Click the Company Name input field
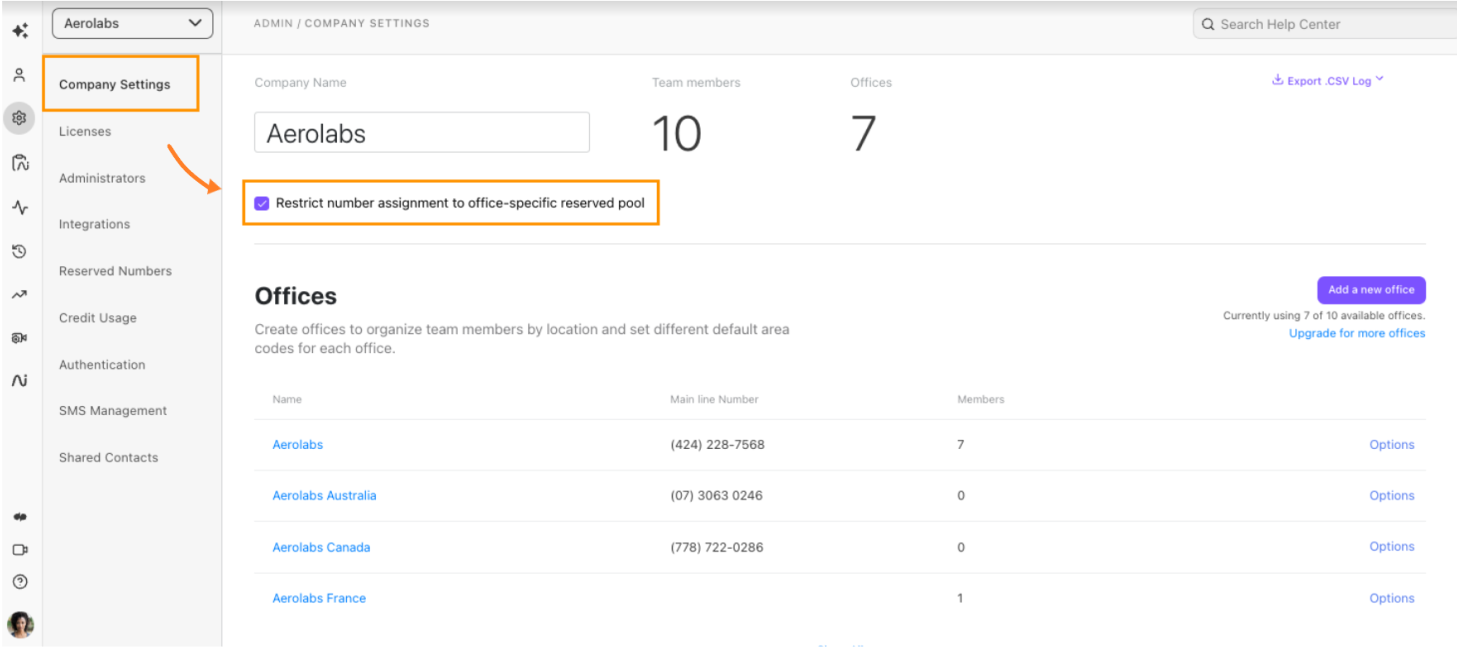The width and height of the screenshot is (1457, 648). (x=422, y=132)
